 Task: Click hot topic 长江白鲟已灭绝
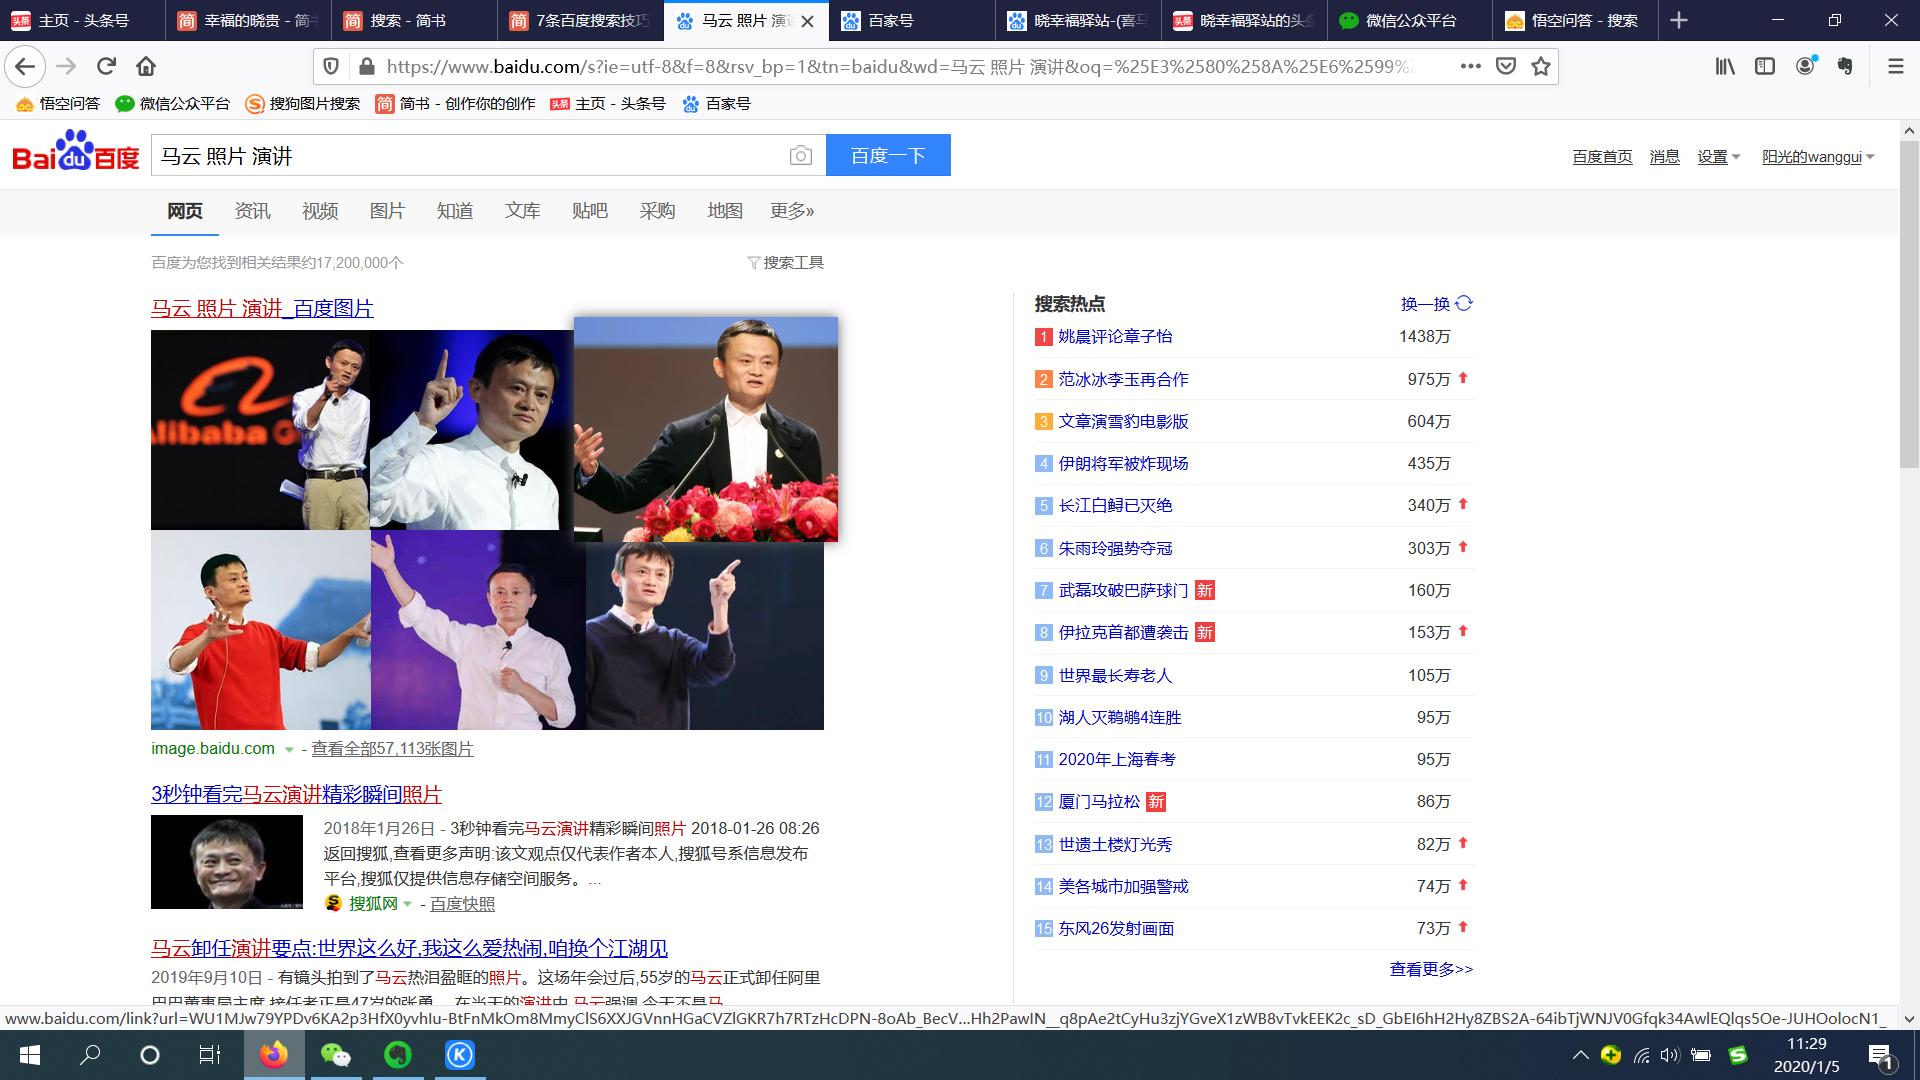pyautogui.click(x=1115, y=506)
